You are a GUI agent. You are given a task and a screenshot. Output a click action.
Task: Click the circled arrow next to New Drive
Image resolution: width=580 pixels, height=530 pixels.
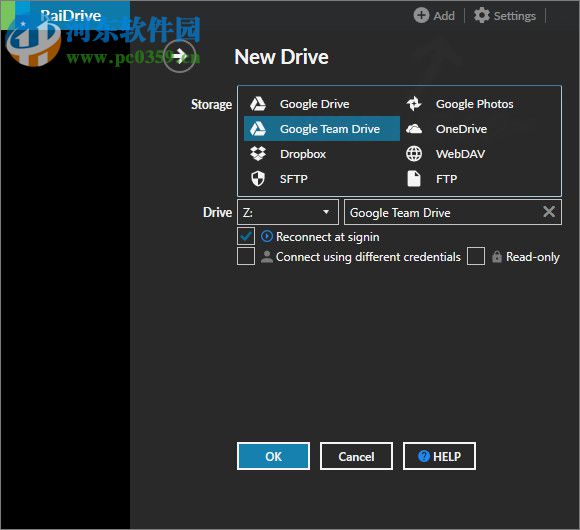click(180, 56)
